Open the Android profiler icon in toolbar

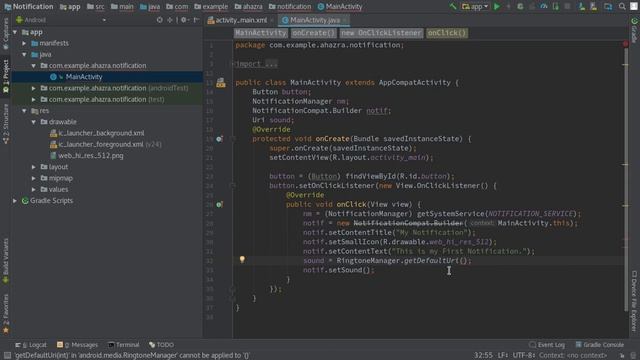click(544, 7)
